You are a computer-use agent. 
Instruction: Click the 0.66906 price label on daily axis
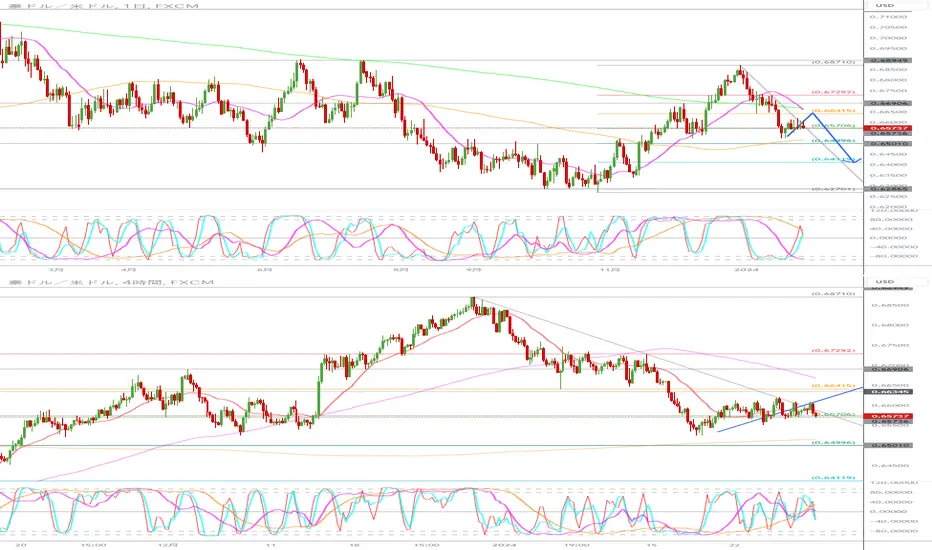888,103
